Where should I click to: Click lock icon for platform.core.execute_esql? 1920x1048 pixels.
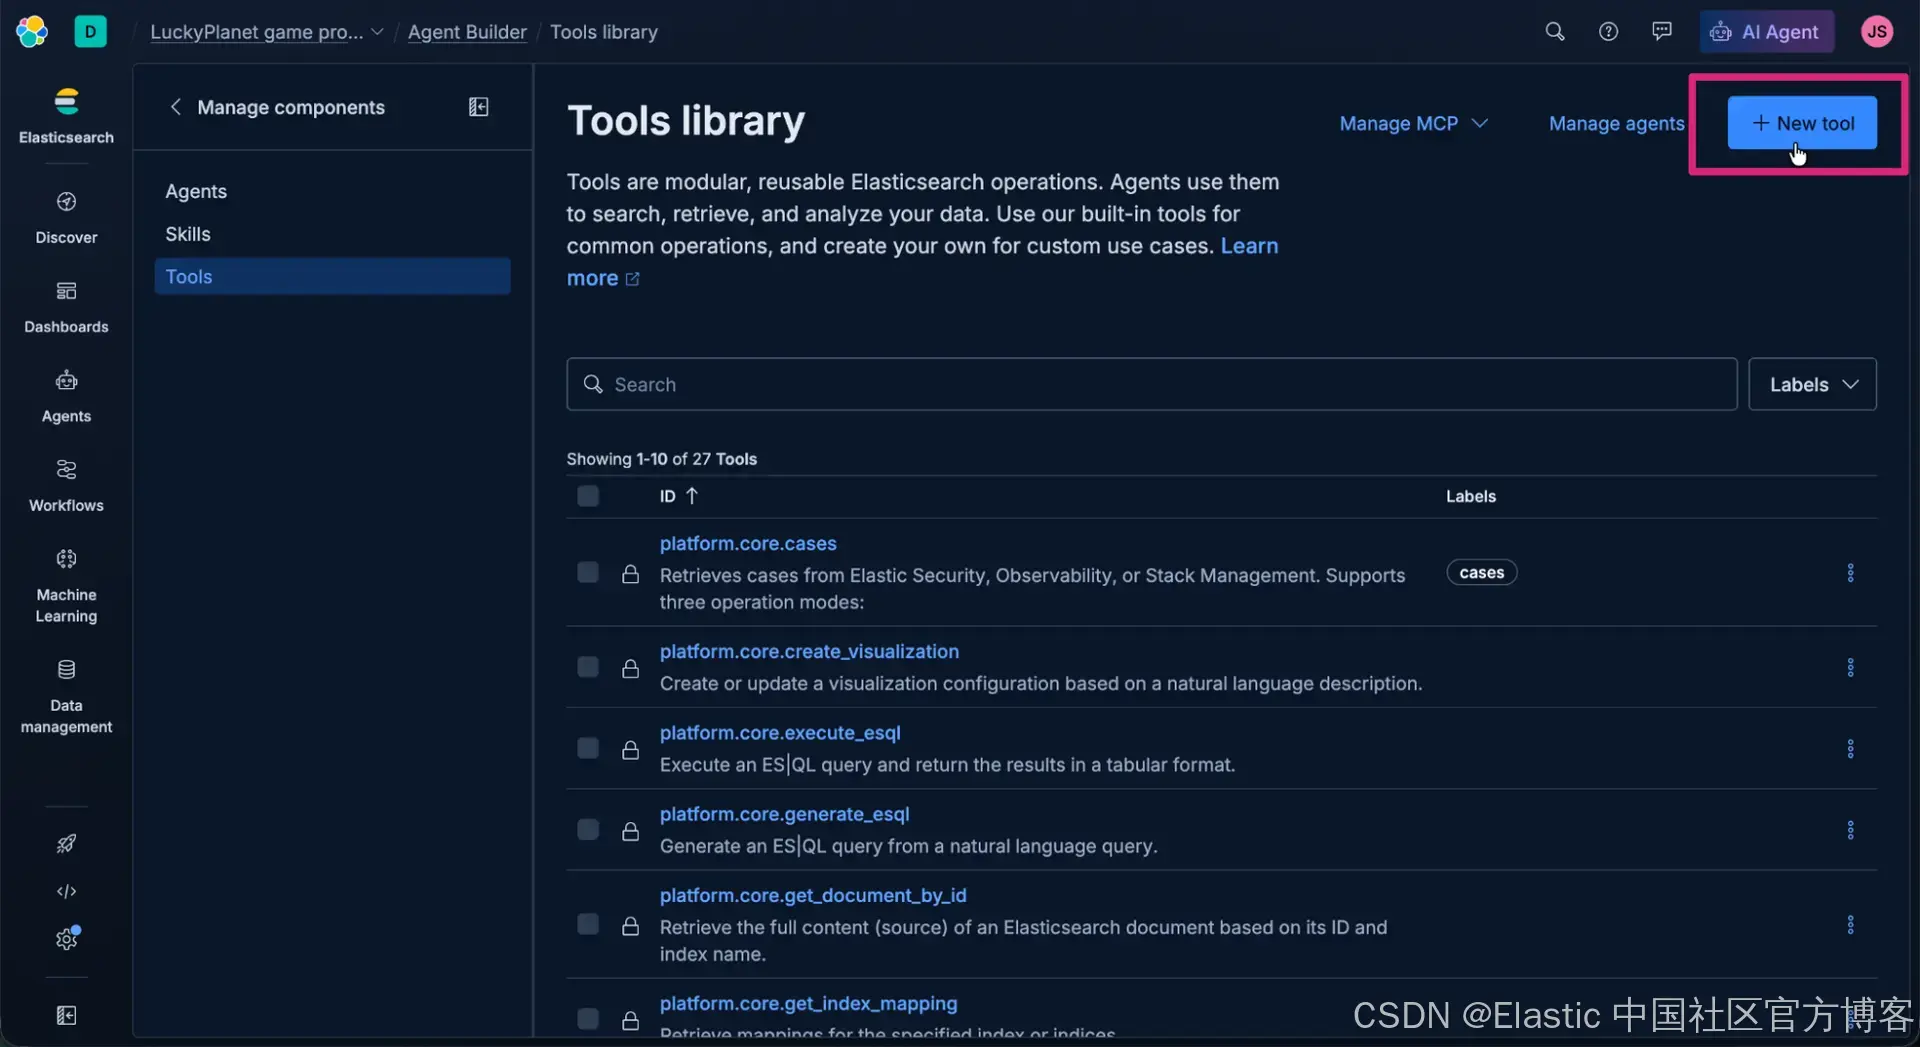click(x=630, y=750)
